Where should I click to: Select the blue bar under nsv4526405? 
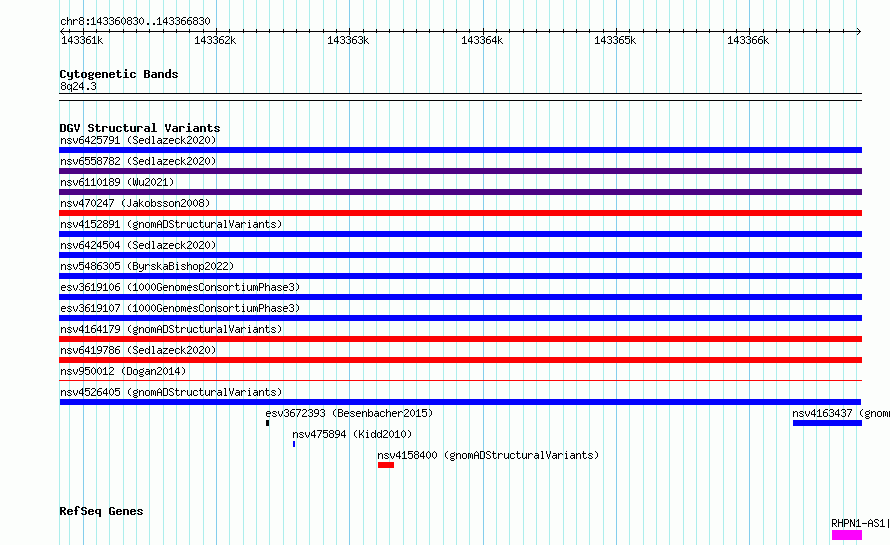460,402
